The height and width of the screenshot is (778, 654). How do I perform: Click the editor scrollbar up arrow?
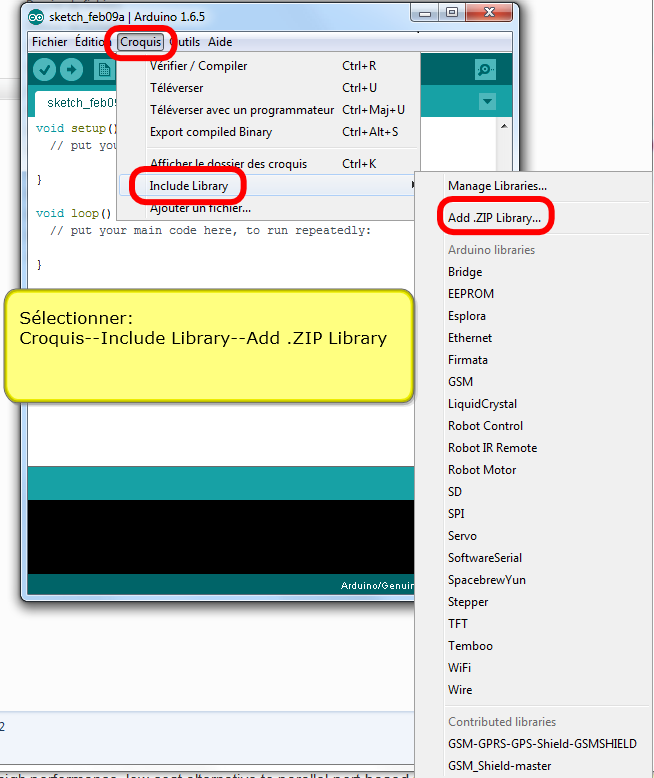coord(504,126)
